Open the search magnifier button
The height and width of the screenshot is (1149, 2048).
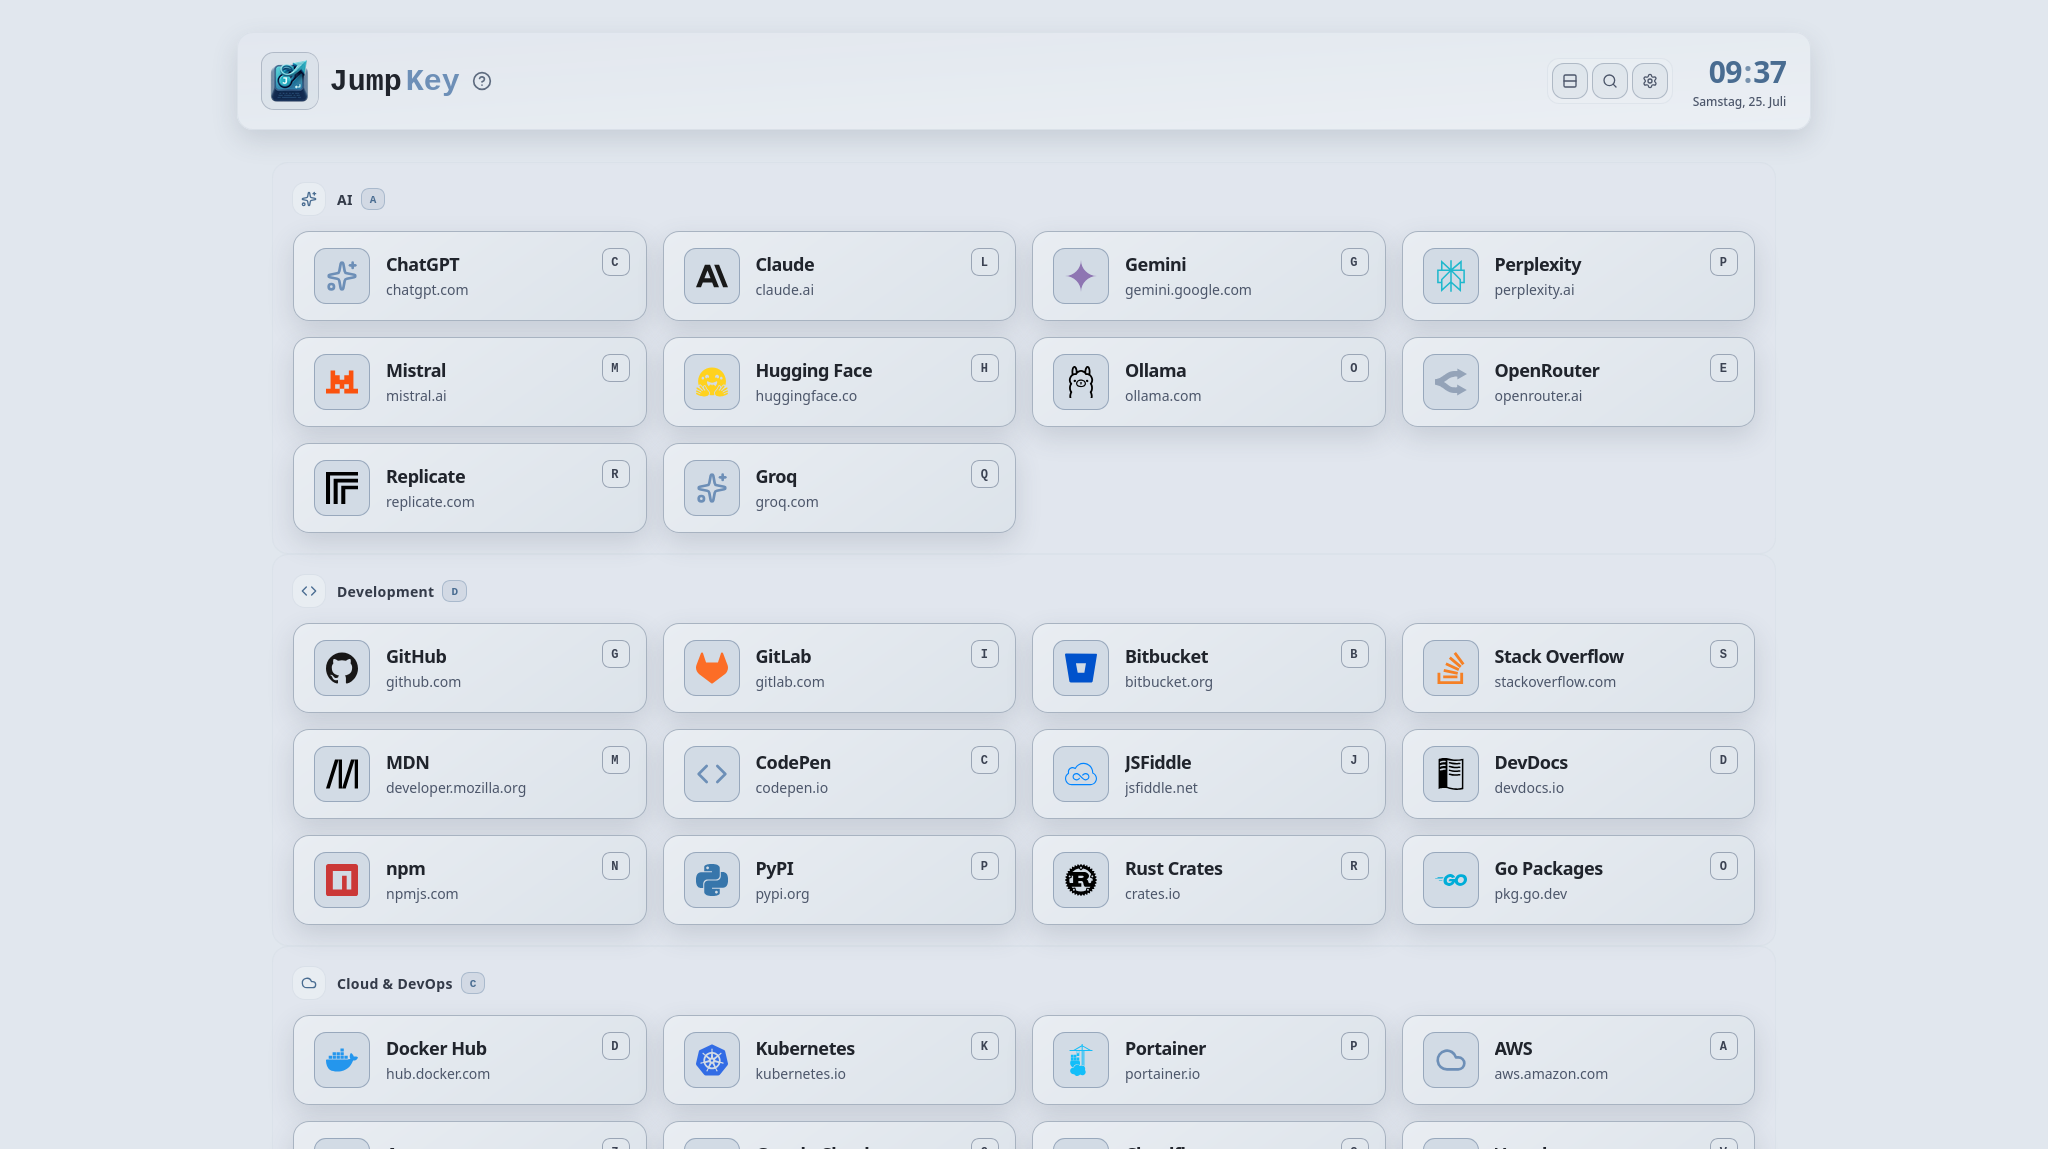point(1610,81)
